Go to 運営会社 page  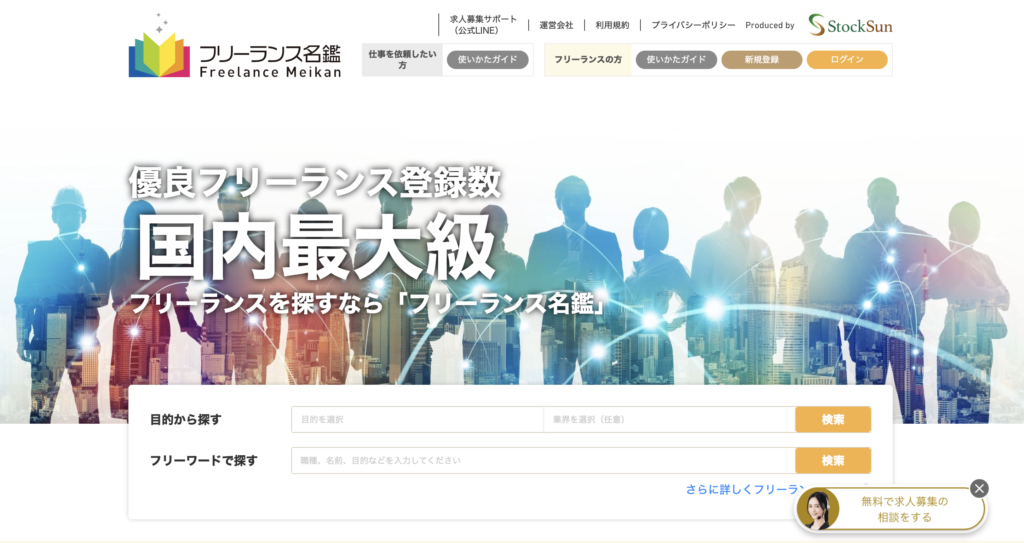[556, 25]
